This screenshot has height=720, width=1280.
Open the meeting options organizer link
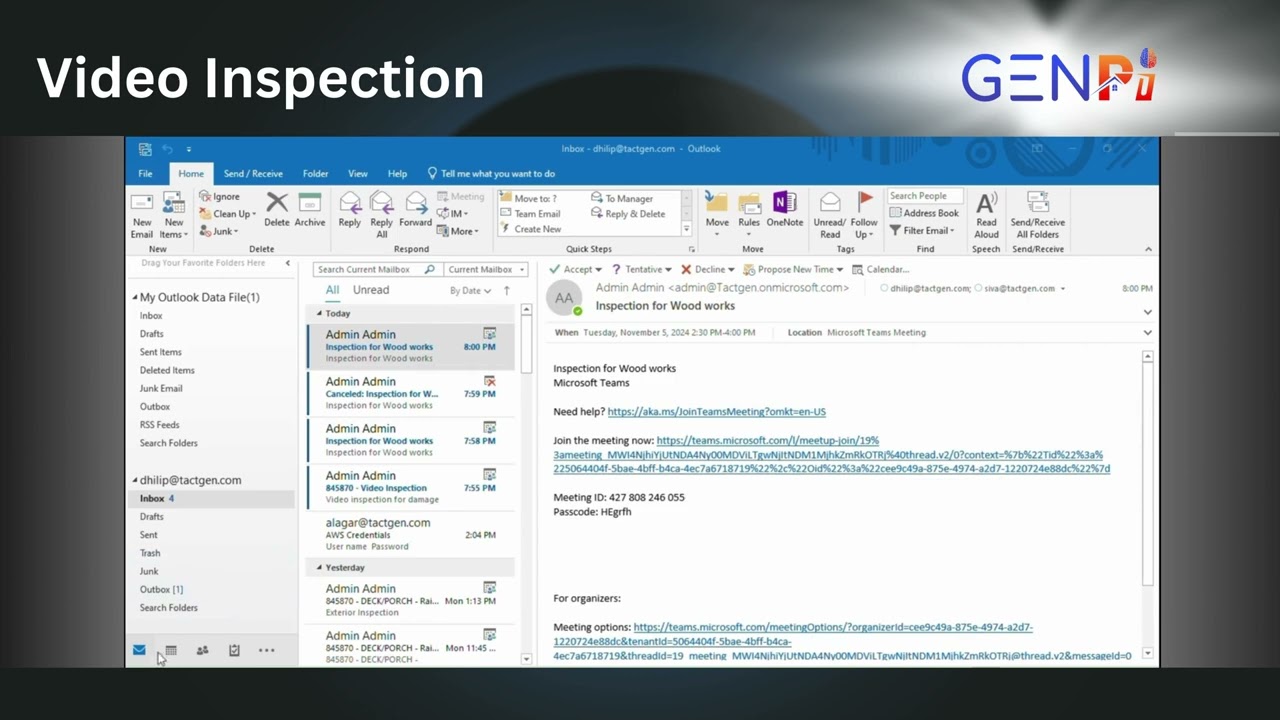pos(842,641)
